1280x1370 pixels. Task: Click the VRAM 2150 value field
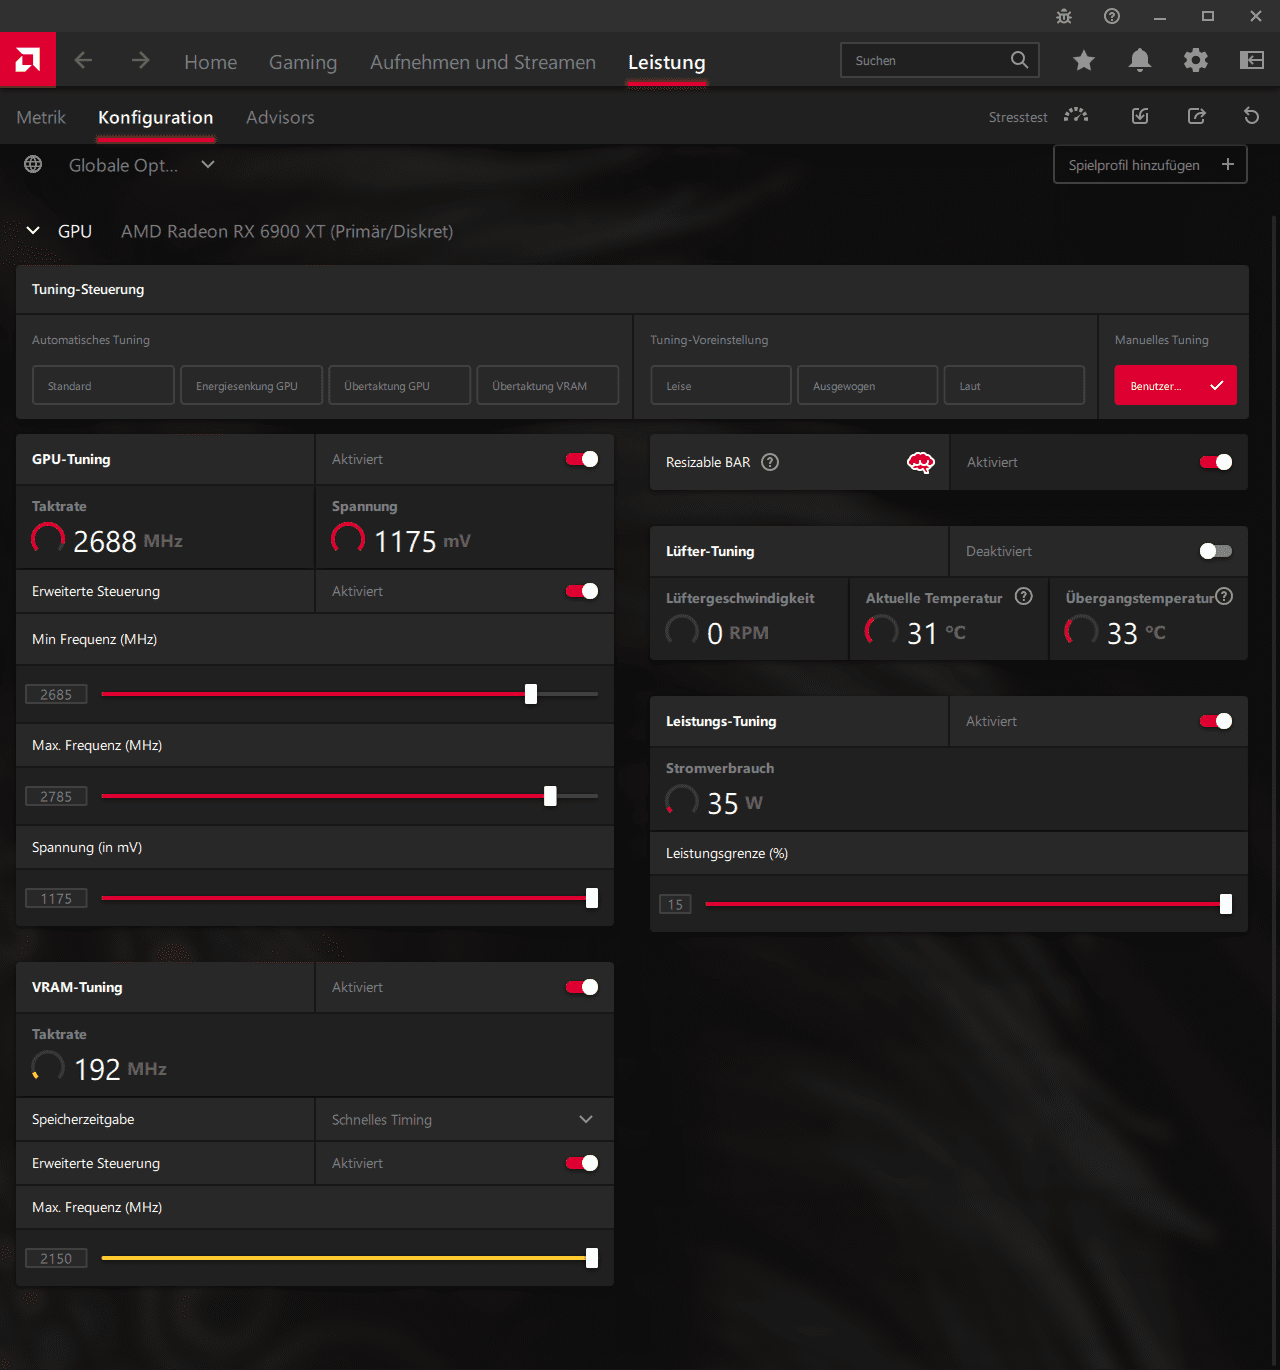56,1258
